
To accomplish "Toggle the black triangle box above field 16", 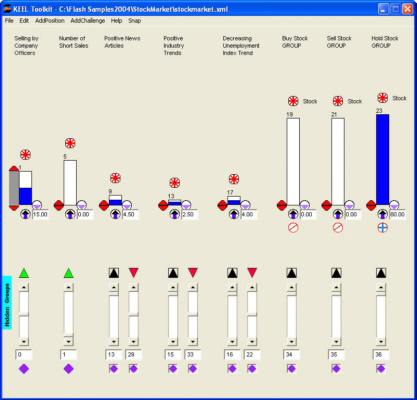I will click(232, 273).
